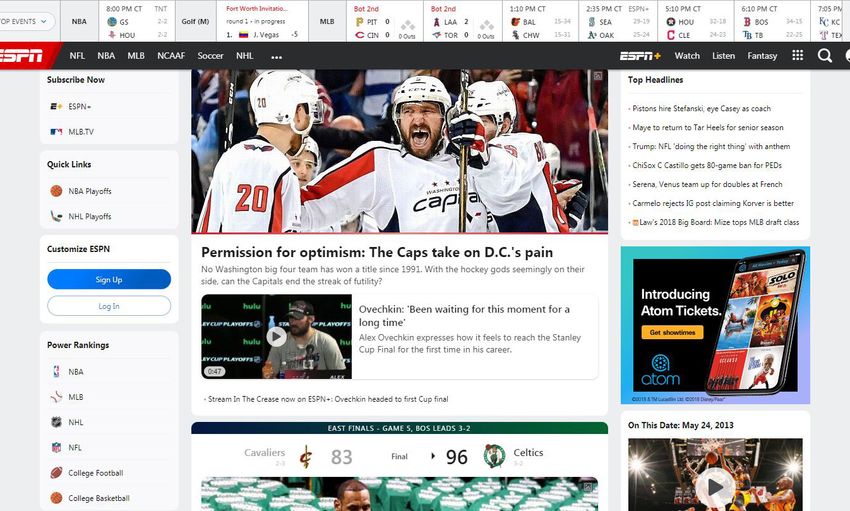Open Maye to return to Tar Heels headline
850x511 pixels.
tap(708, 127)
